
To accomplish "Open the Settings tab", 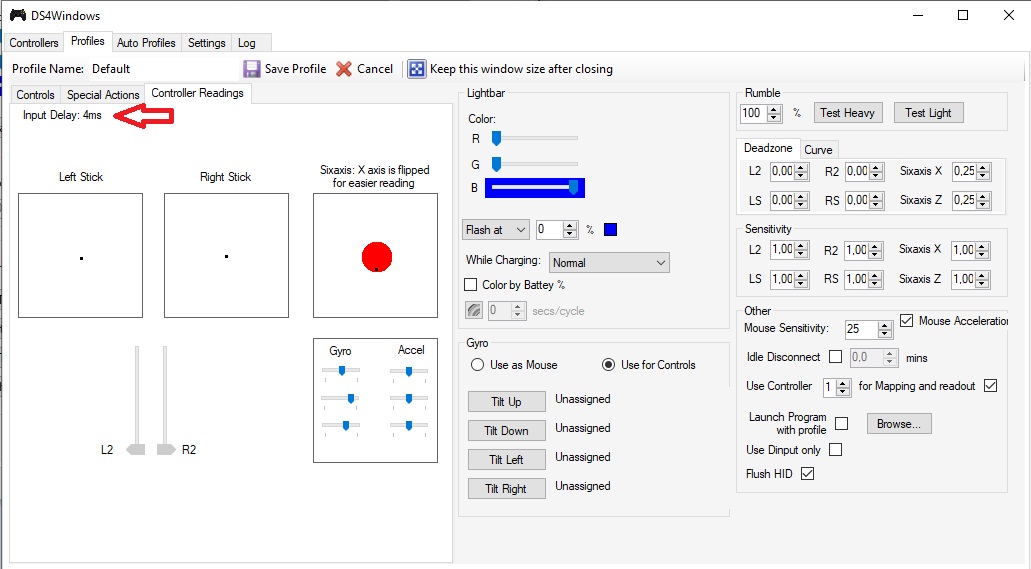I will [206, 43].
